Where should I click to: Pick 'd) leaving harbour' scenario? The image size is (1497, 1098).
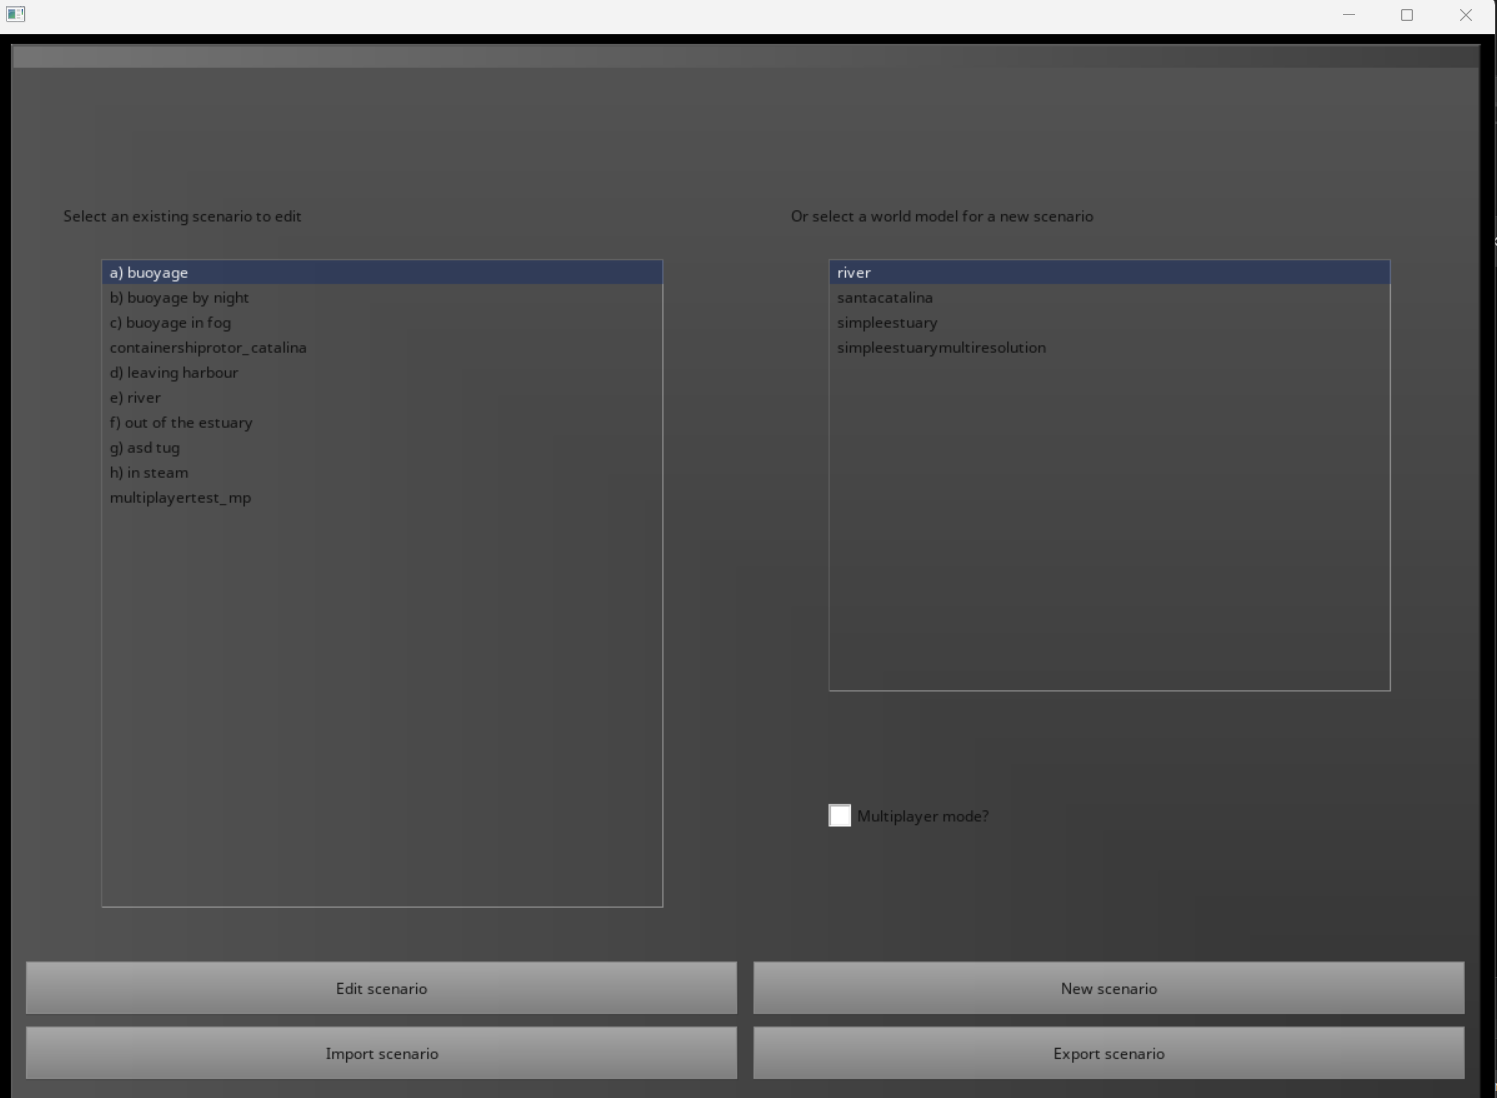174,372
